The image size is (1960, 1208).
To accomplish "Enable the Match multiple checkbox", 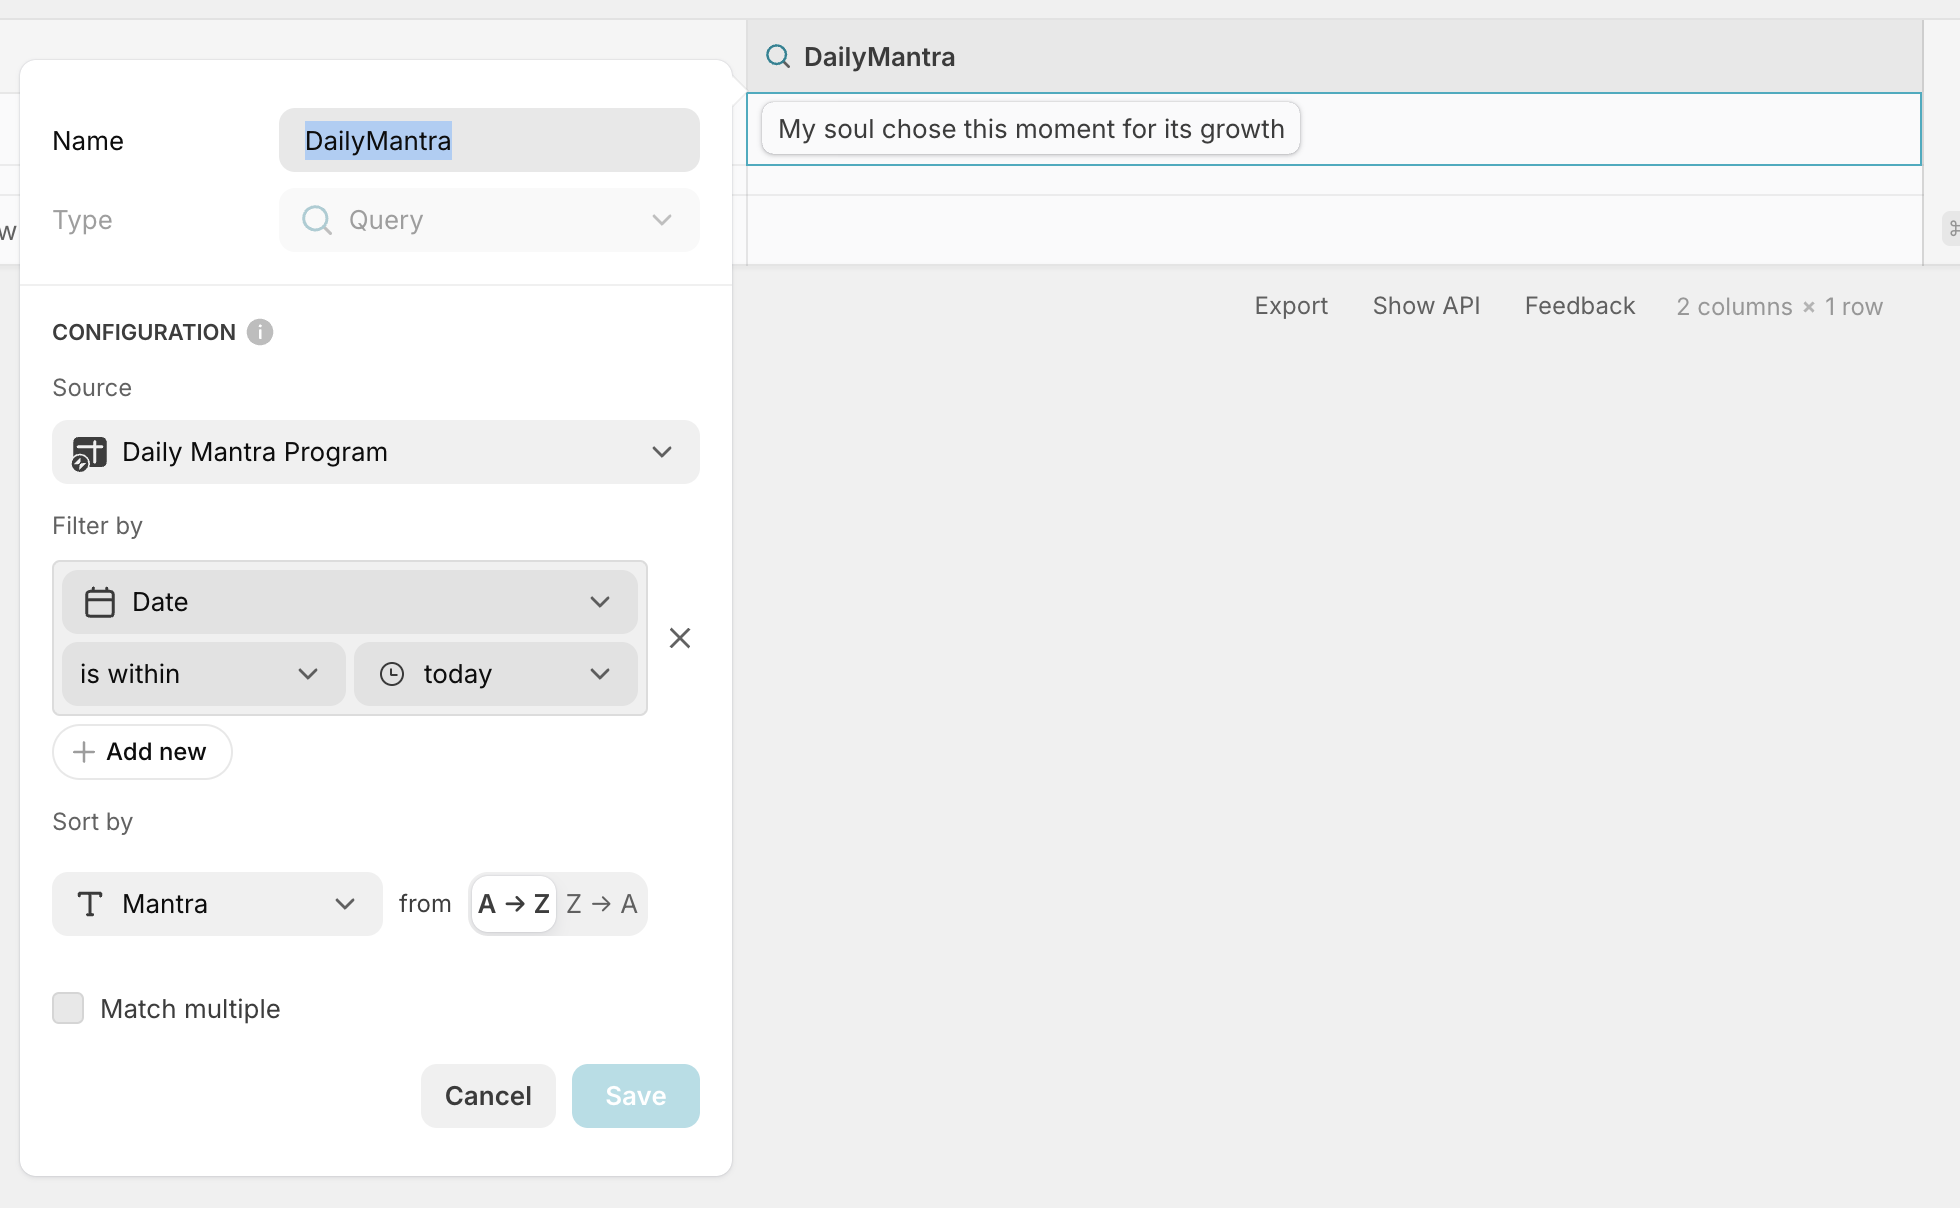I will point(68,1008).
